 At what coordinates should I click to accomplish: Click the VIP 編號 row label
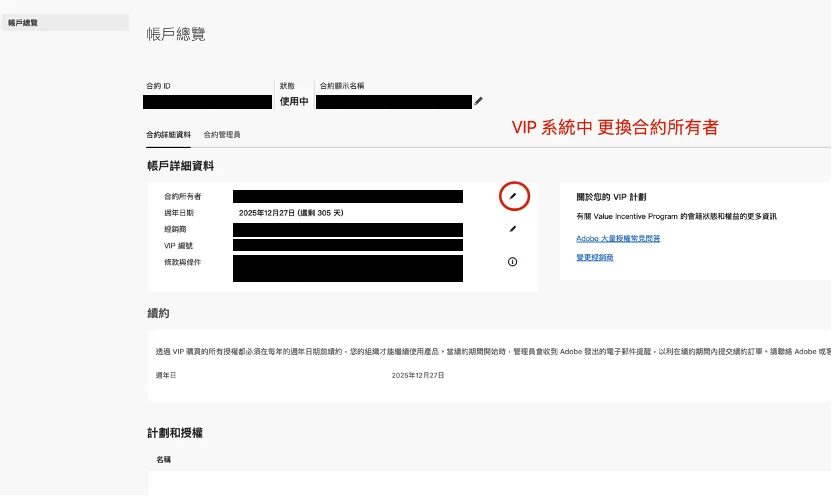tap(178, 246)
